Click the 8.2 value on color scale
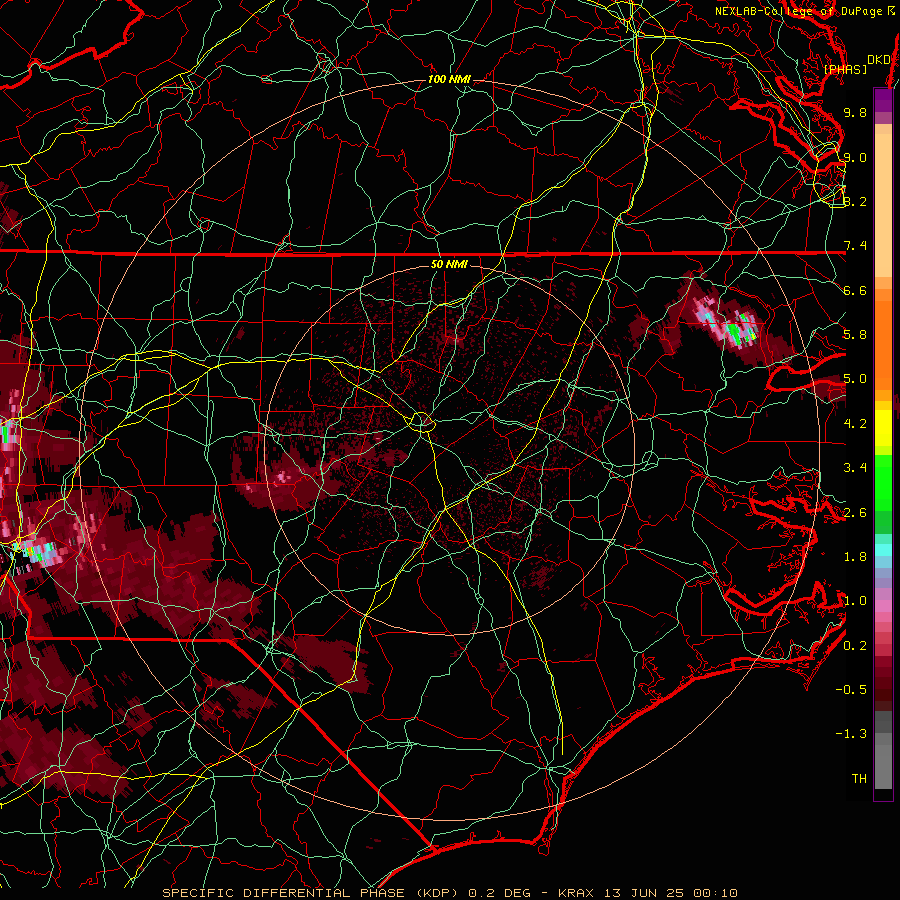The width and height of the screenshot is (900, 900). tap(855, 201)
